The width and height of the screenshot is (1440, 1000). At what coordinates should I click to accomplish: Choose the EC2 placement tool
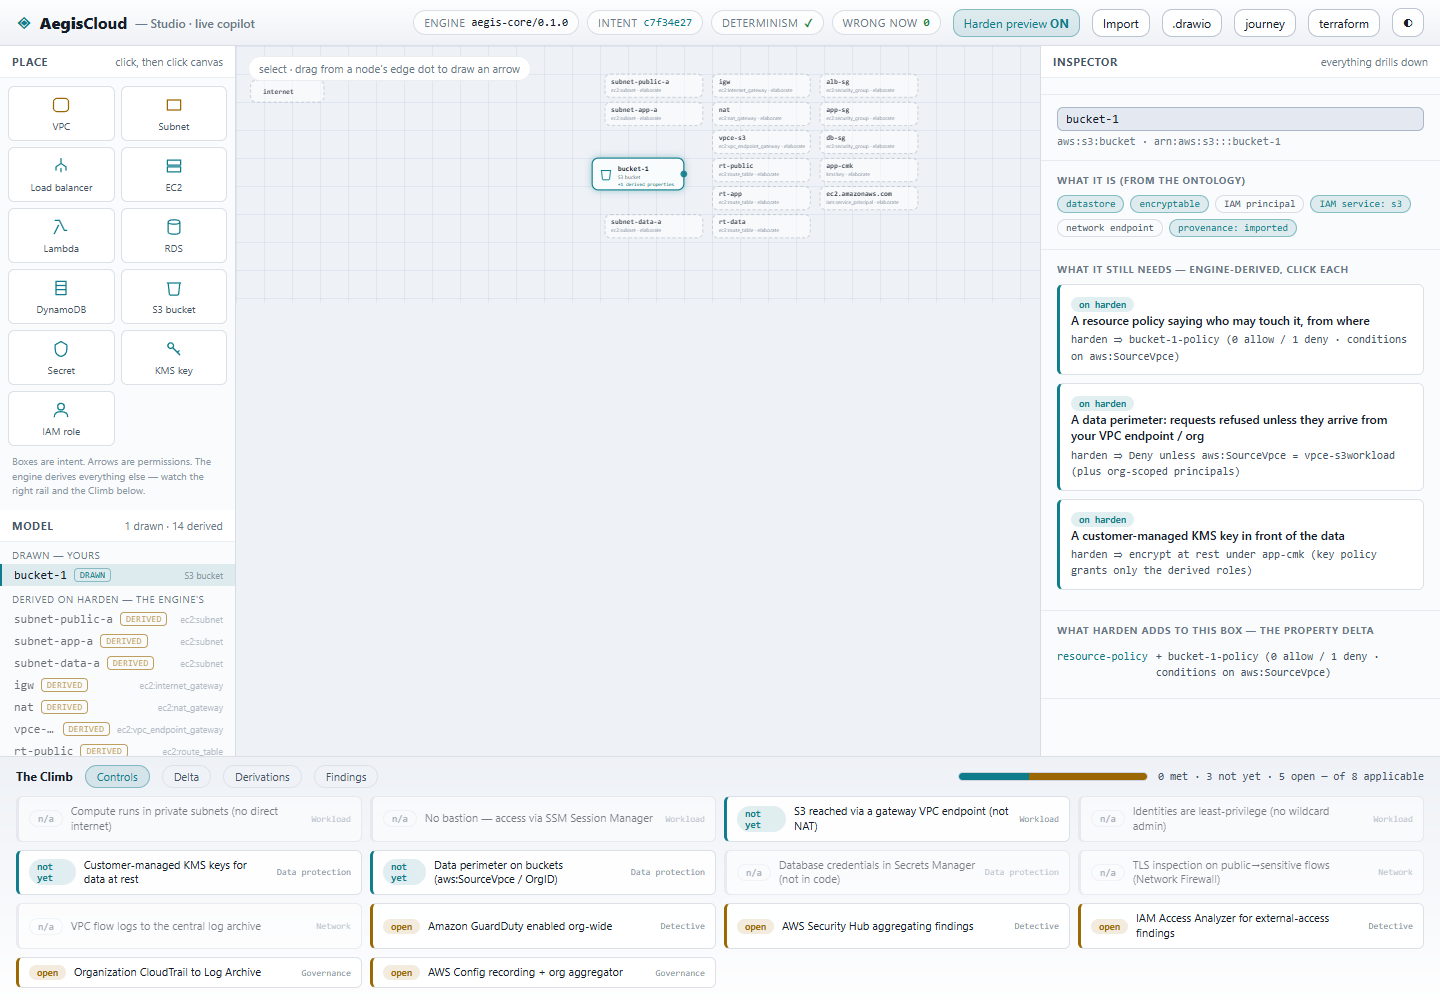coord(174,174)
